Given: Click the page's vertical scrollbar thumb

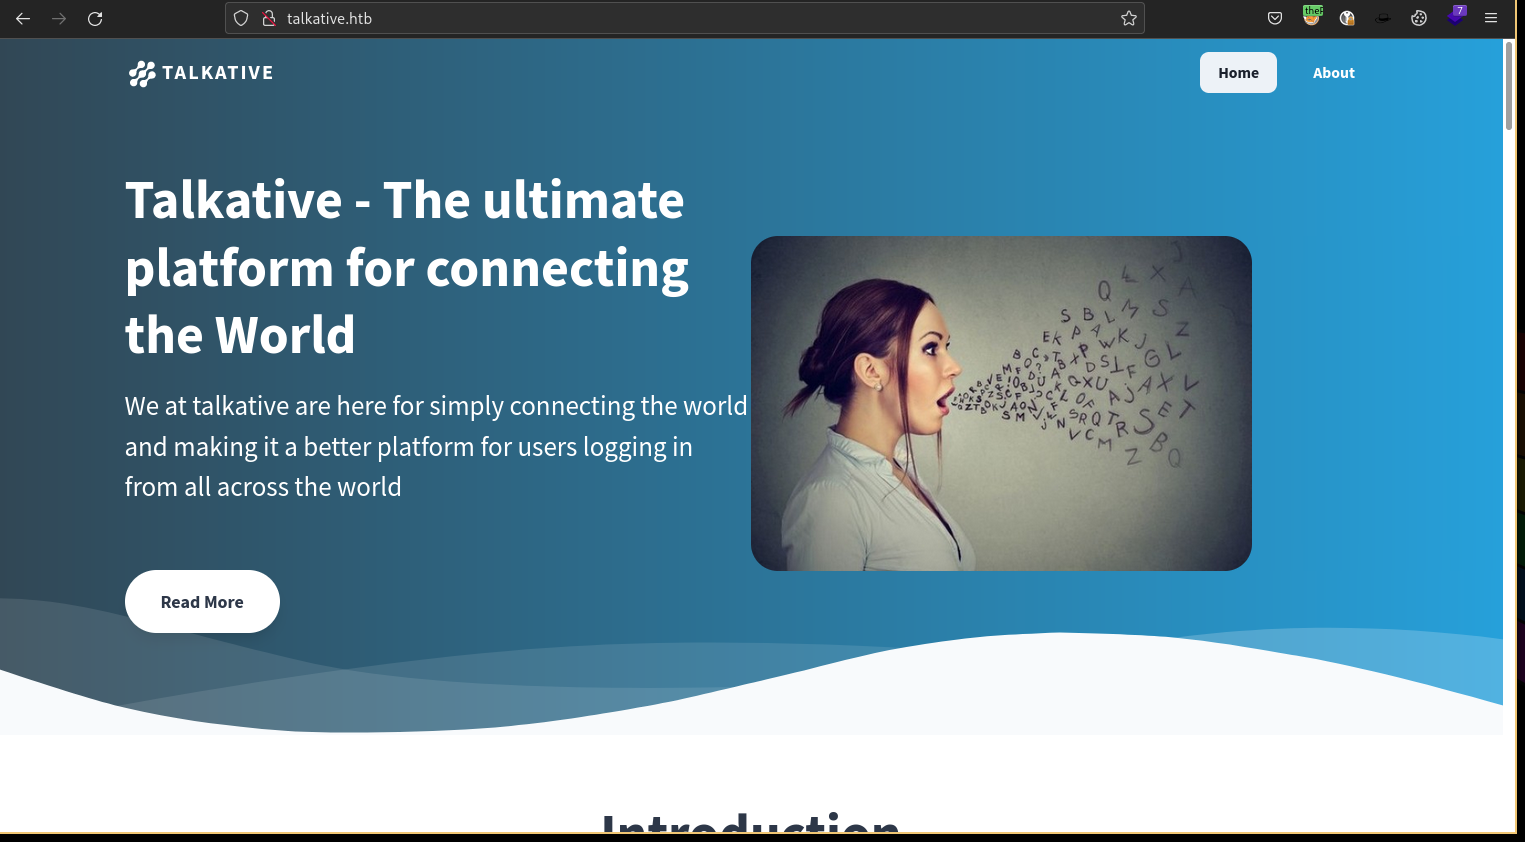Looking at the screenshot, I should pos(1509,85).
